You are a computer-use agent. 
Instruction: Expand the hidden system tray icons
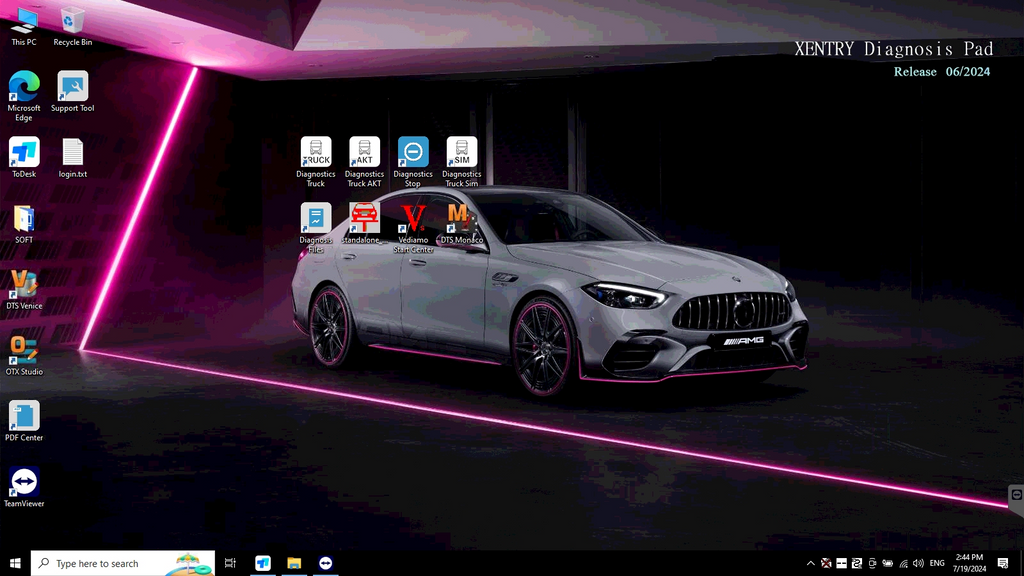(811, 564)
